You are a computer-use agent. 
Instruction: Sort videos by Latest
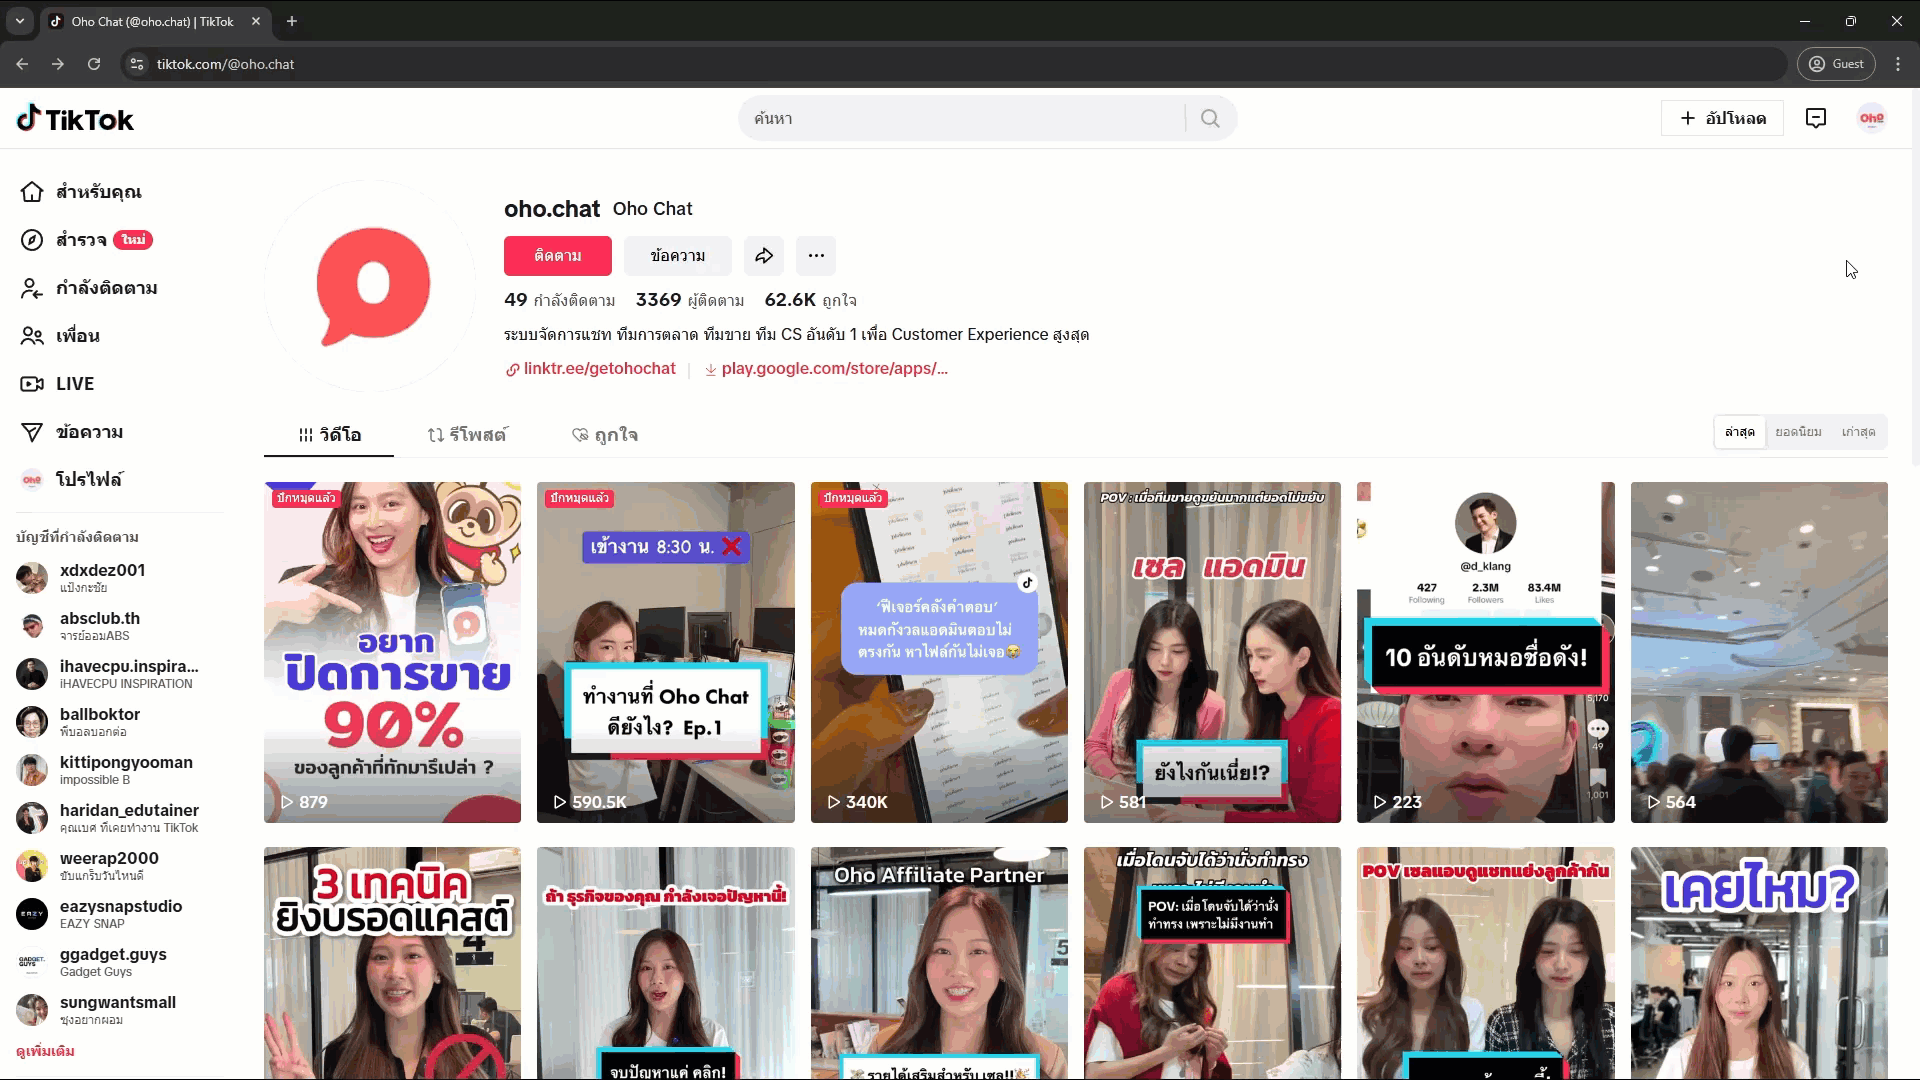(1740, 432)
